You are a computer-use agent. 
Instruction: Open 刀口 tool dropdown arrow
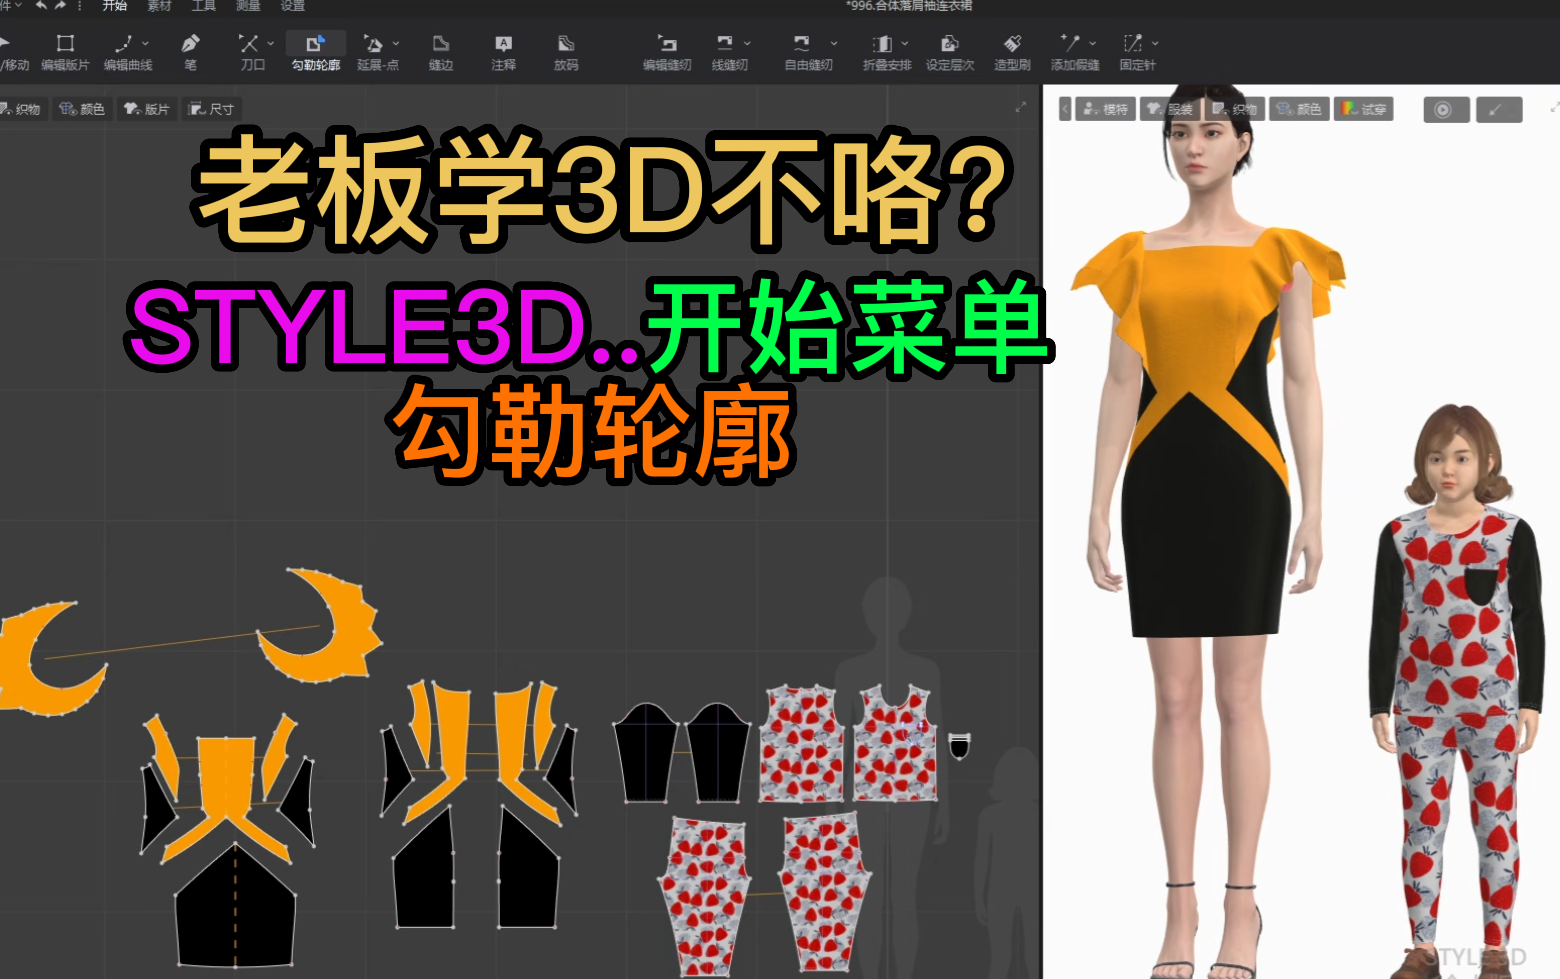coord(271,43)
